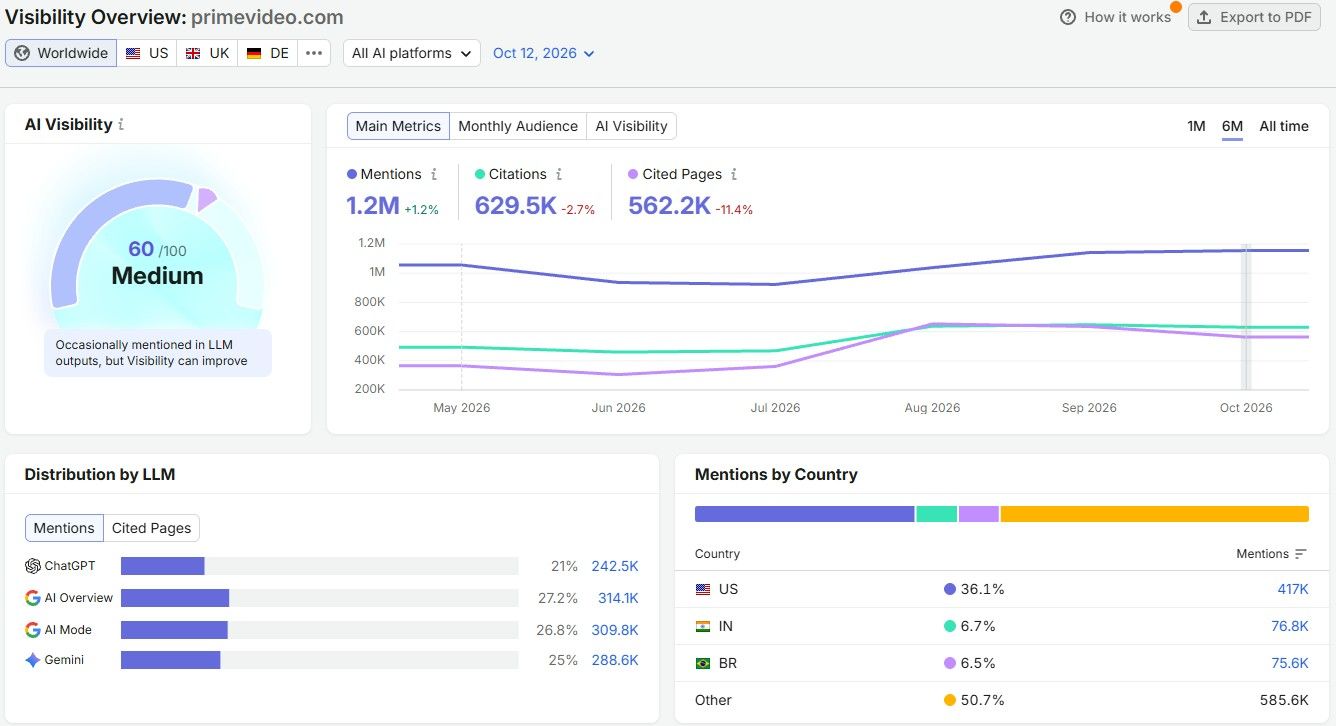Image resolution: width=1336 pixels, height=726 pixels.
Task: Click the Citations metric info icon
Action: click(x=559, y=174)
